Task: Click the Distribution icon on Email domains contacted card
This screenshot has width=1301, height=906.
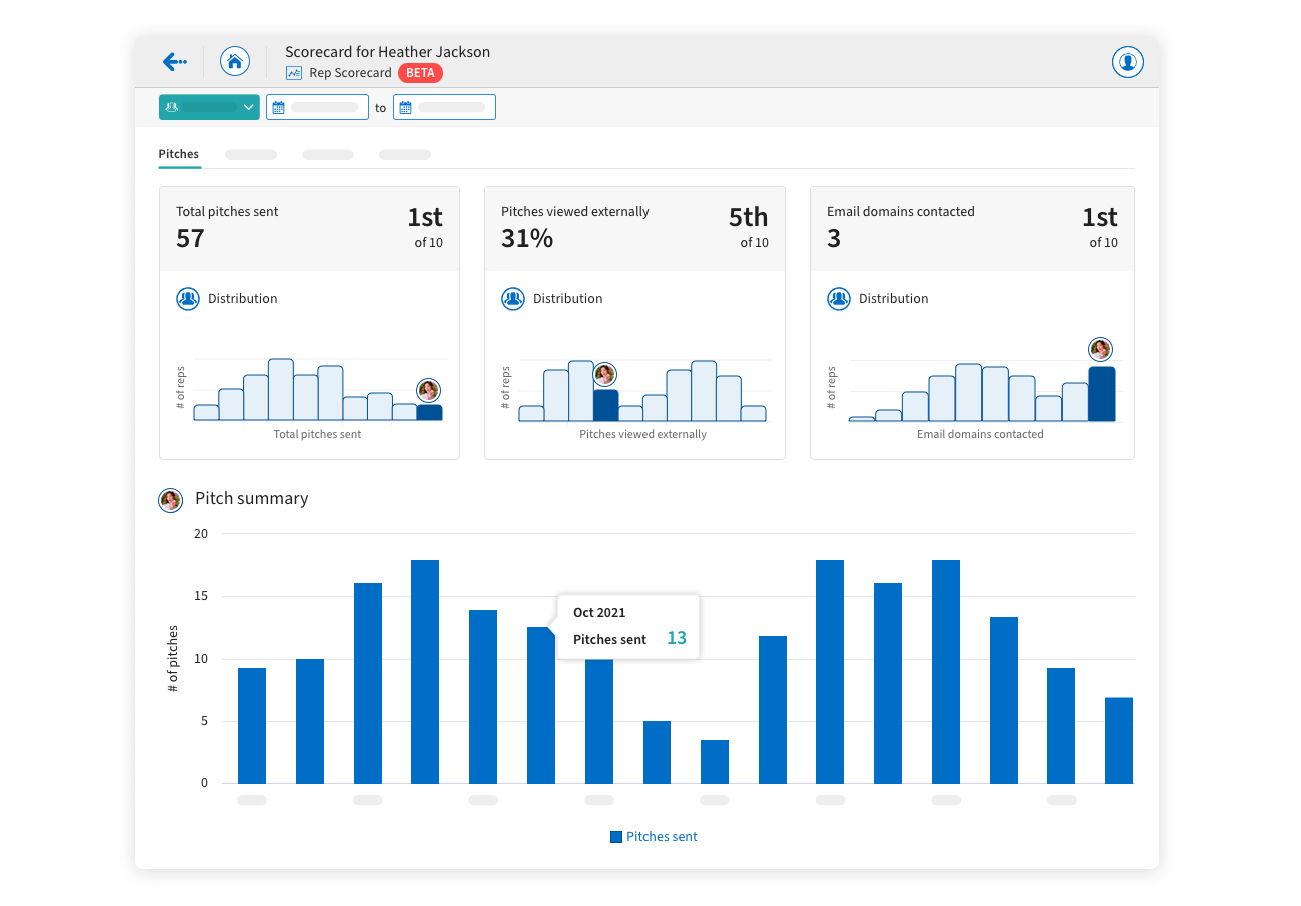Action: [839, 298]
